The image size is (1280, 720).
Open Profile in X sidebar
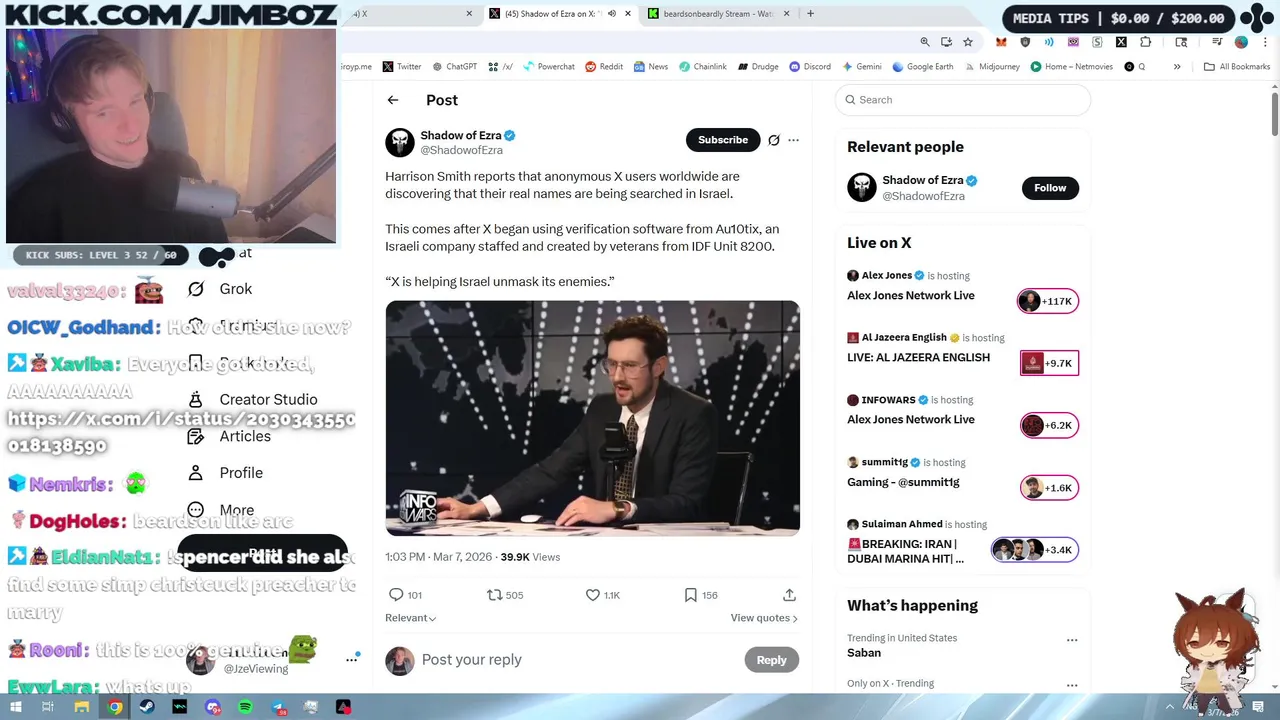coord(226,473)
